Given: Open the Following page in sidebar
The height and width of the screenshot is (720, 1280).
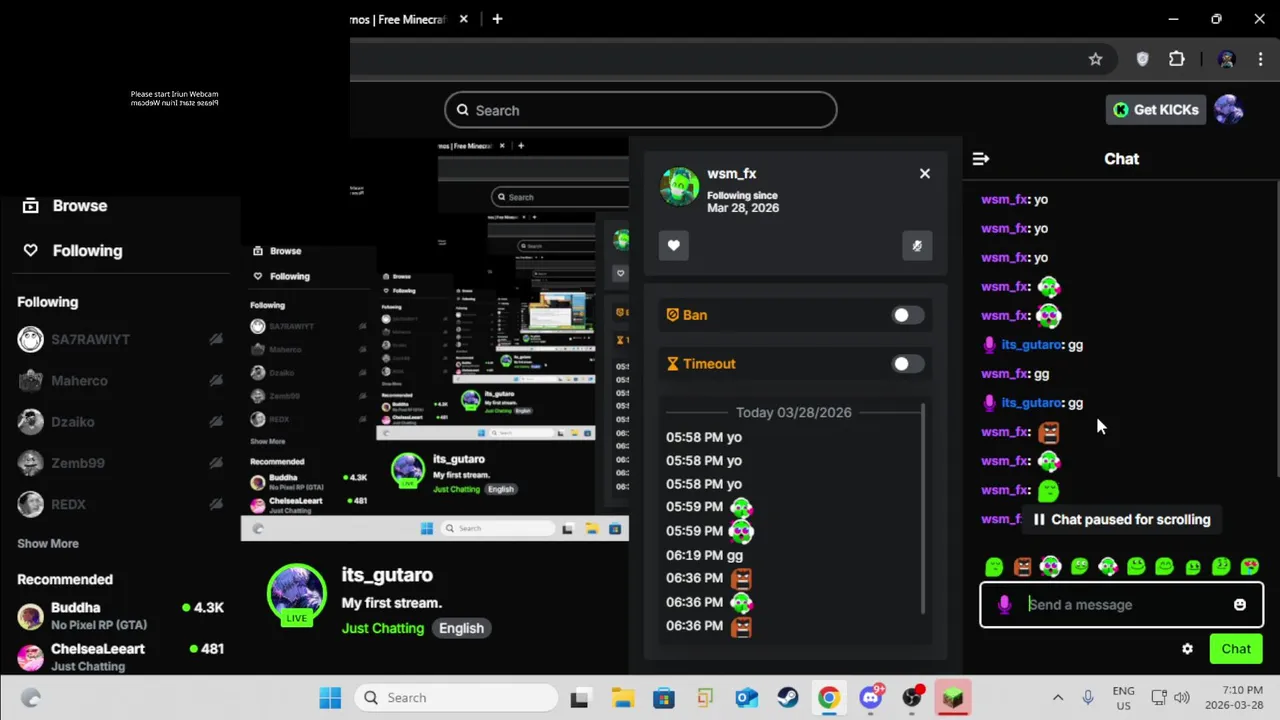Looking at the screenshot, I should [72, 251].
